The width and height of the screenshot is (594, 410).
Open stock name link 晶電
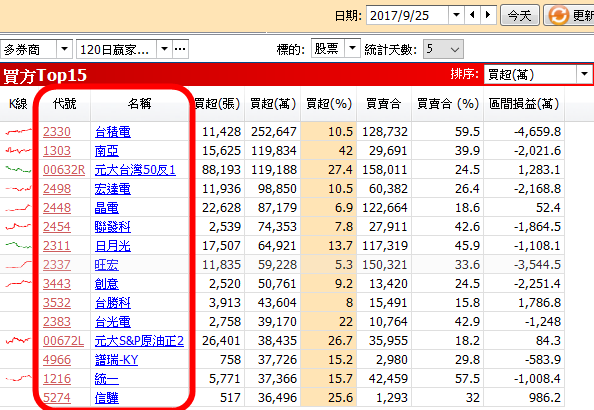tap(106, 208)
